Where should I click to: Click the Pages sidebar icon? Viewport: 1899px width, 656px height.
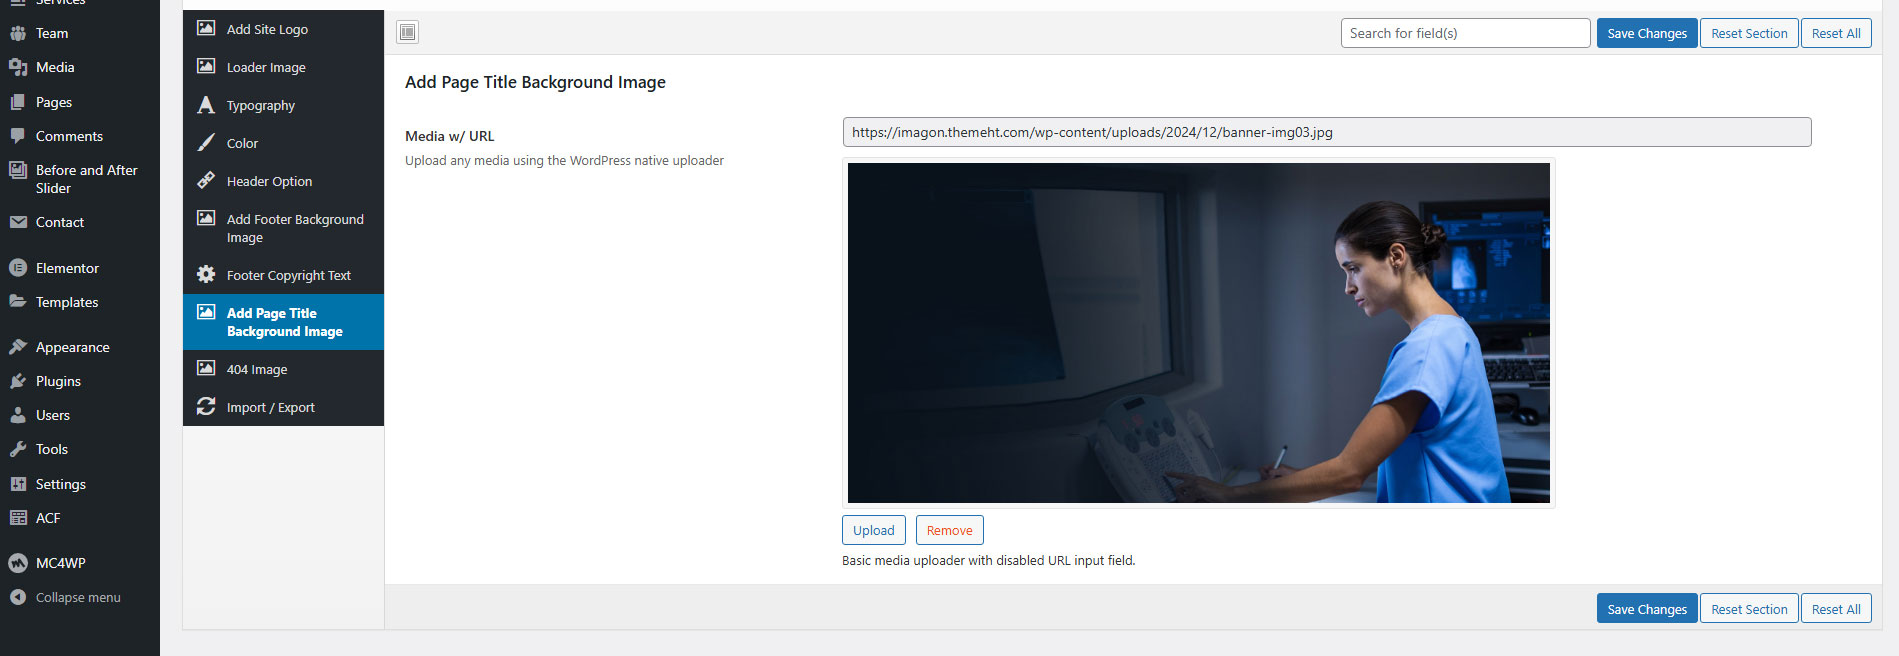click(18, 102)
